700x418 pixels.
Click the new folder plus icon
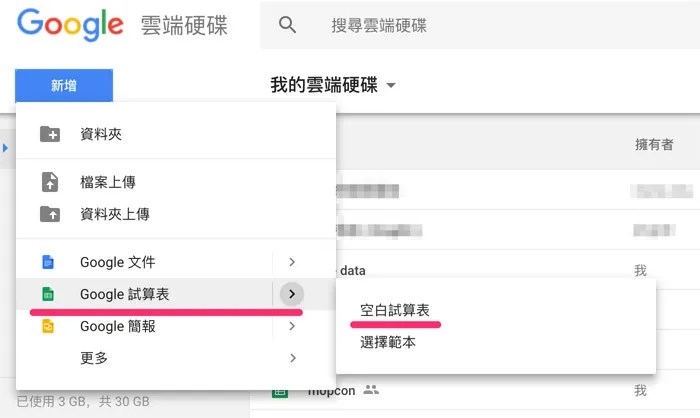coord(50,134)
